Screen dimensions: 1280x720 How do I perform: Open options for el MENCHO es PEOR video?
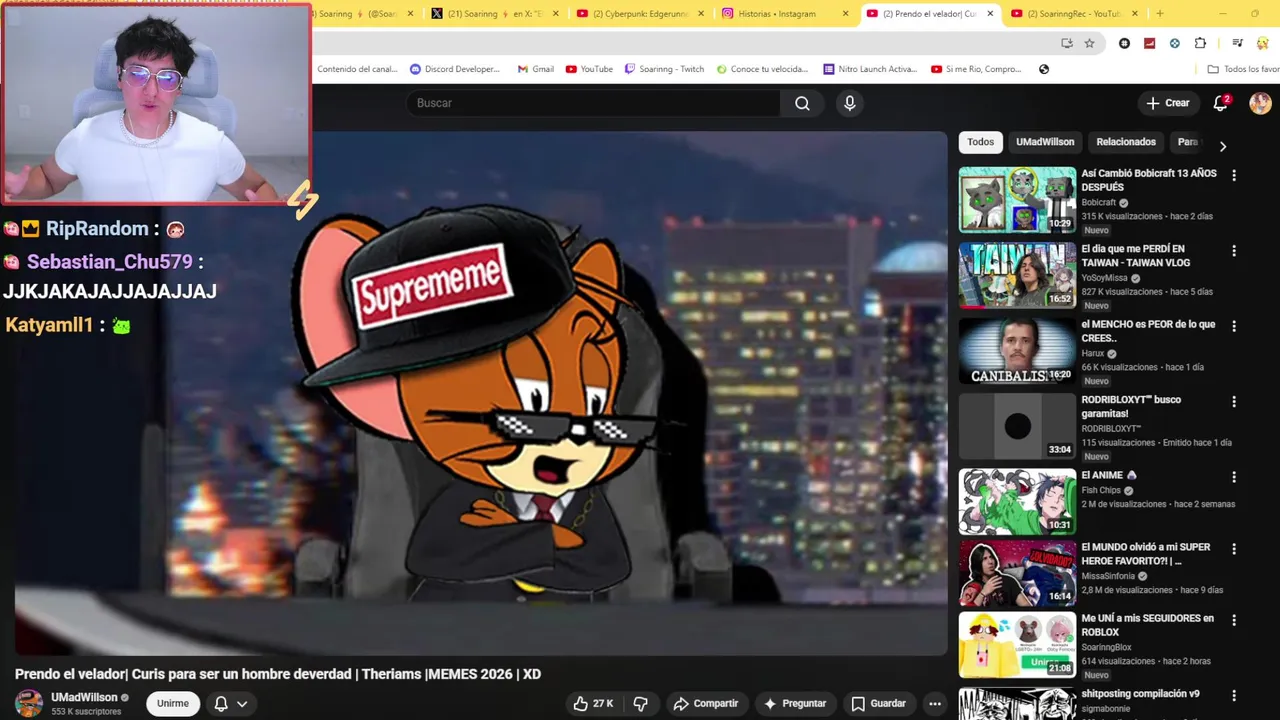1234,326
